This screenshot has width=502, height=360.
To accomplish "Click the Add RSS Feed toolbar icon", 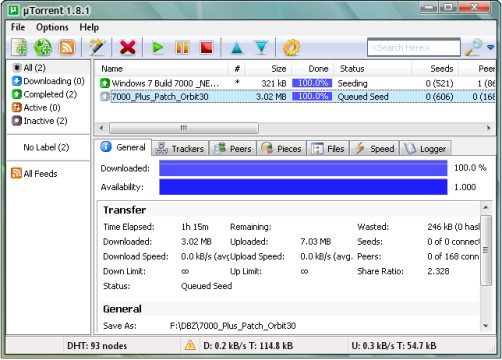I will [x=67, y=47].
